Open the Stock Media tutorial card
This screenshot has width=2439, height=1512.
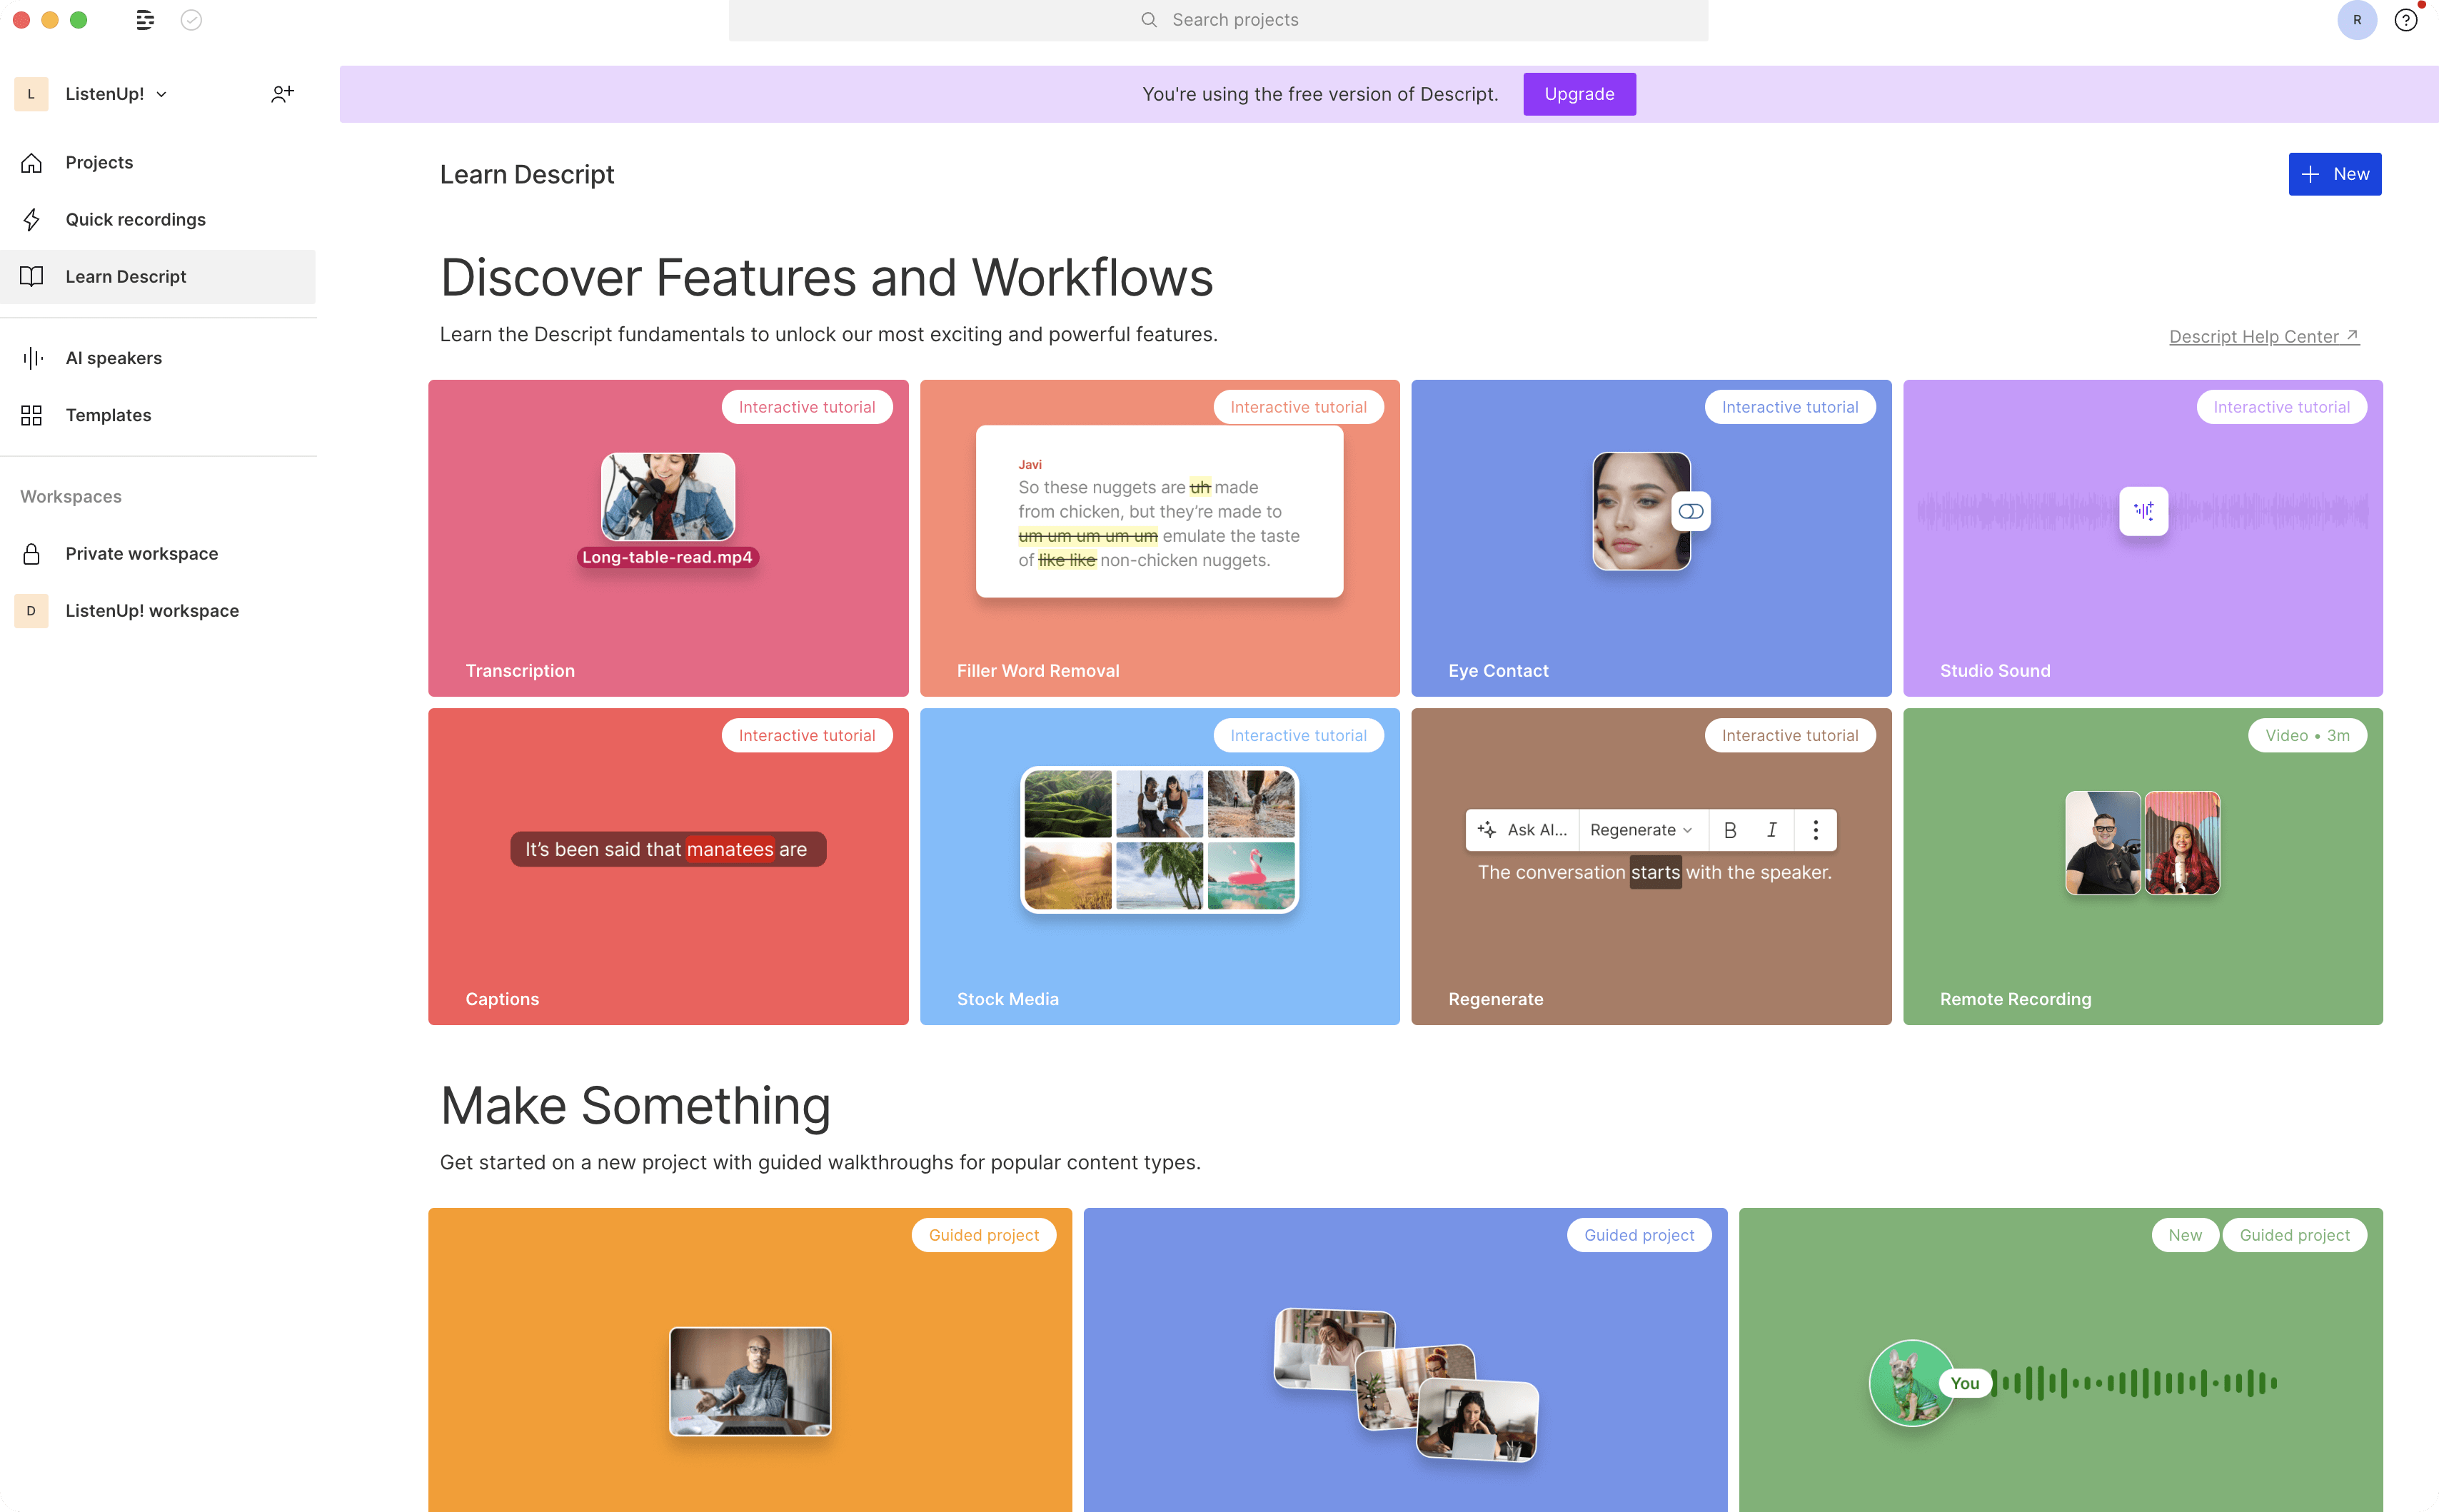(x=1159, y=867)
